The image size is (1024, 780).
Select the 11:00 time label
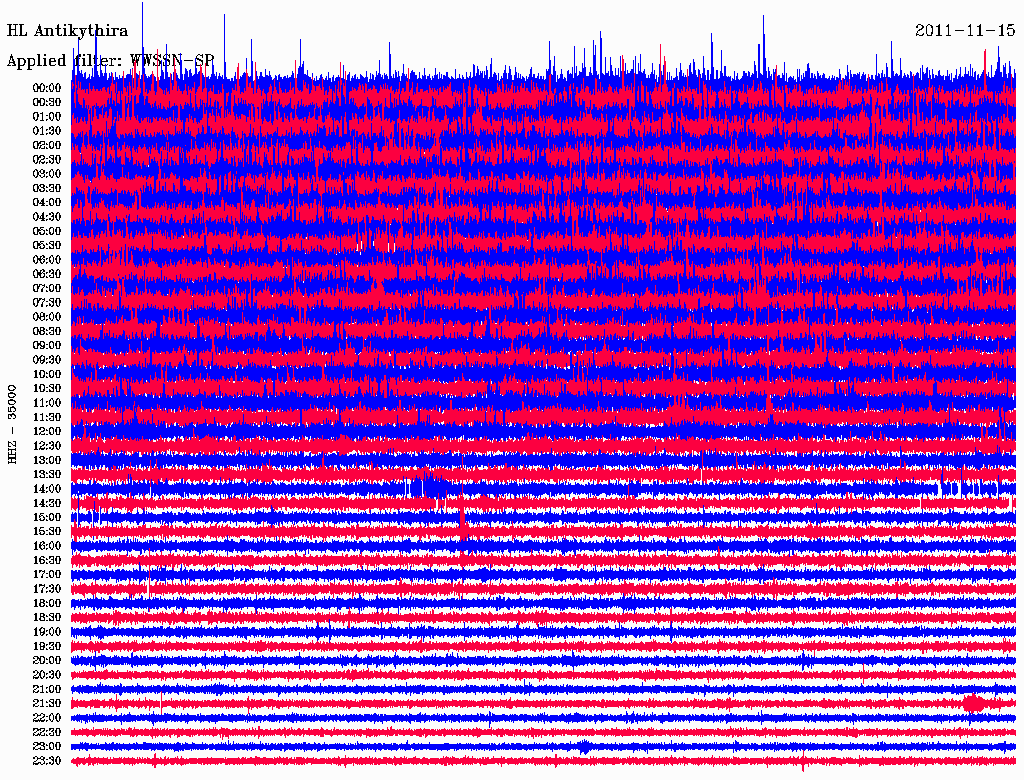[x=47, y=403]
